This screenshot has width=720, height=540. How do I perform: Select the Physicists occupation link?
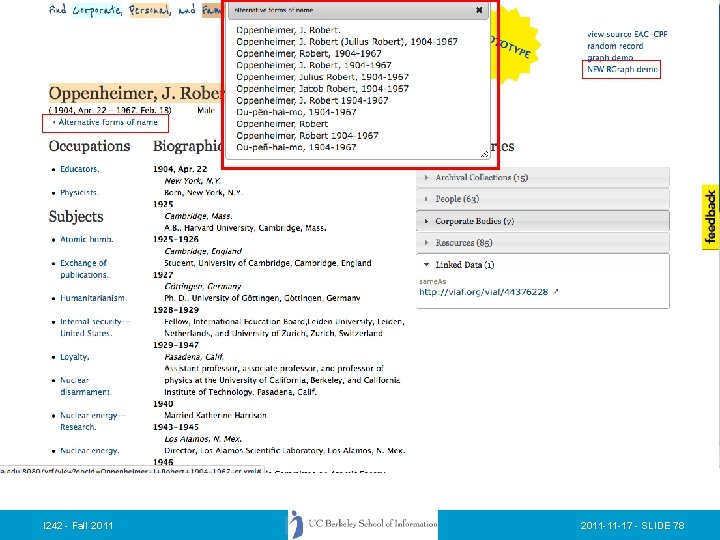click(79, 192)
